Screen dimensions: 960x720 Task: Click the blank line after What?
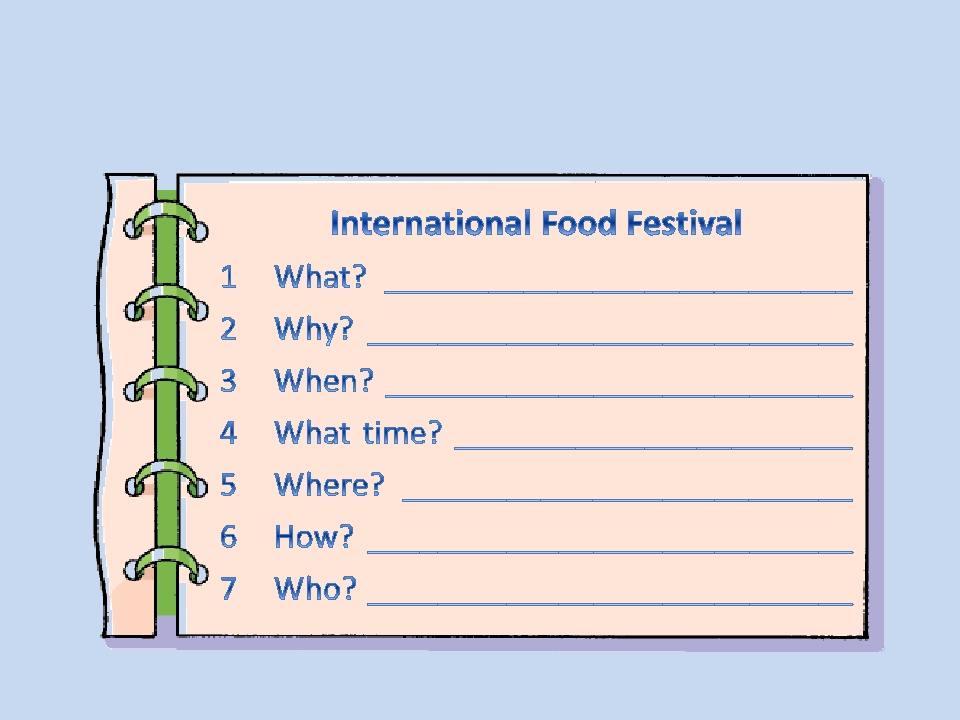618,293
